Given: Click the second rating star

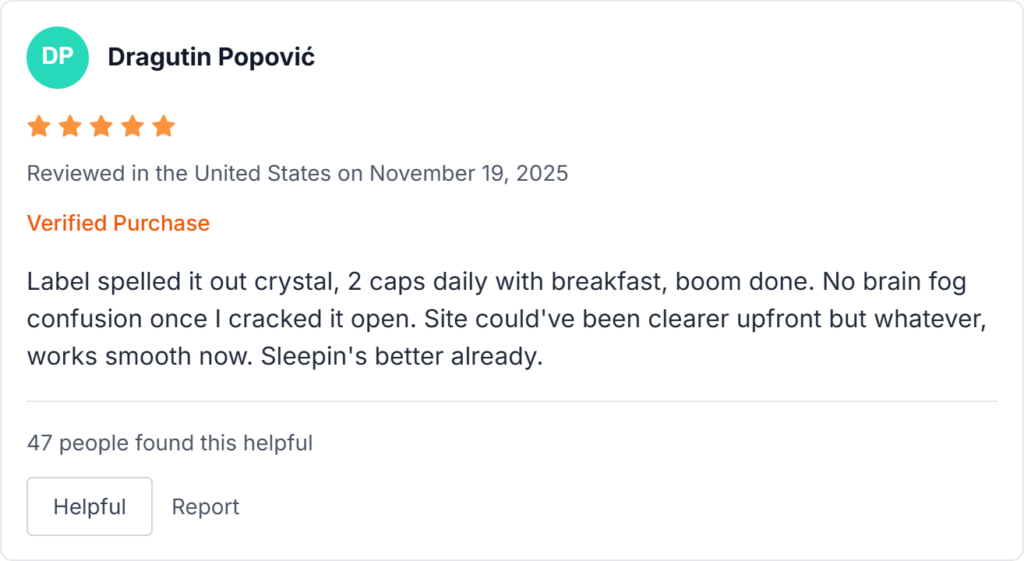Looking at the screenshot, I should (70, 127).
